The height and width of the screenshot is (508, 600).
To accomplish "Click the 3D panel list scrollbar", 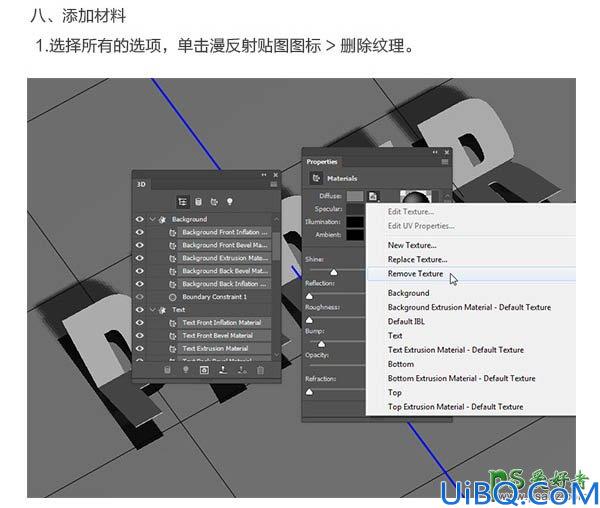I will coord(276,245).
